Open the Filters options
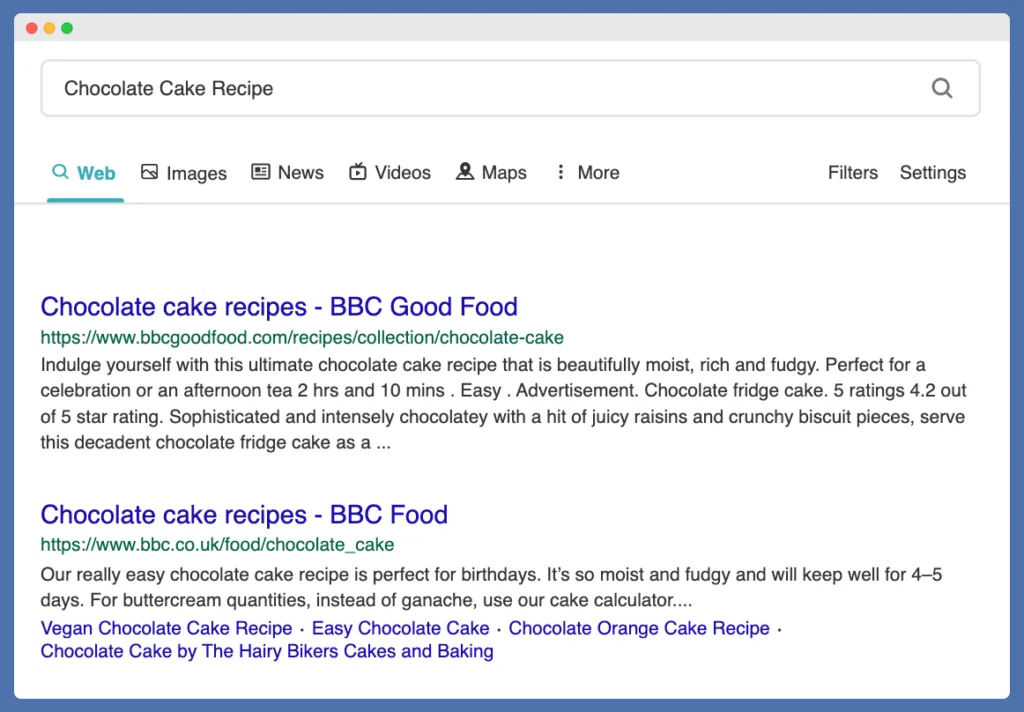The image size is (1024, 712). click(852, 173)
